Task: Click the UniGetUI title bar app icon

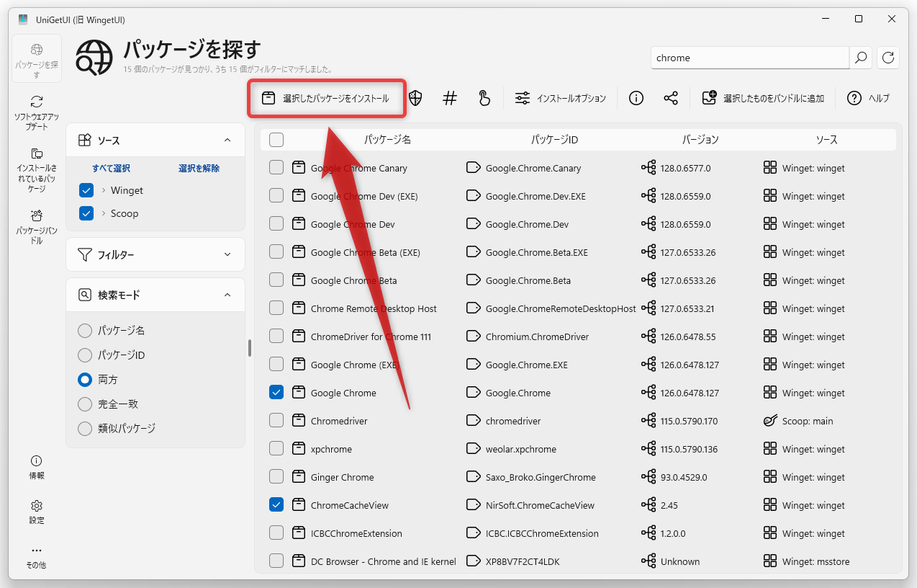Action: coord(23,19)
